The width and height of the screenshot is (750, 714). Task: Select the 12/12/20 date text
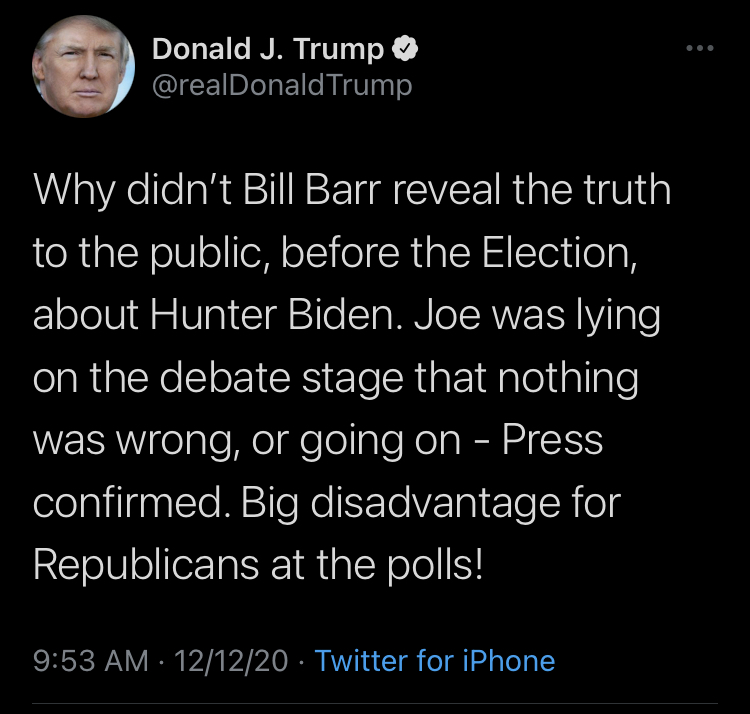click(231, 660)
